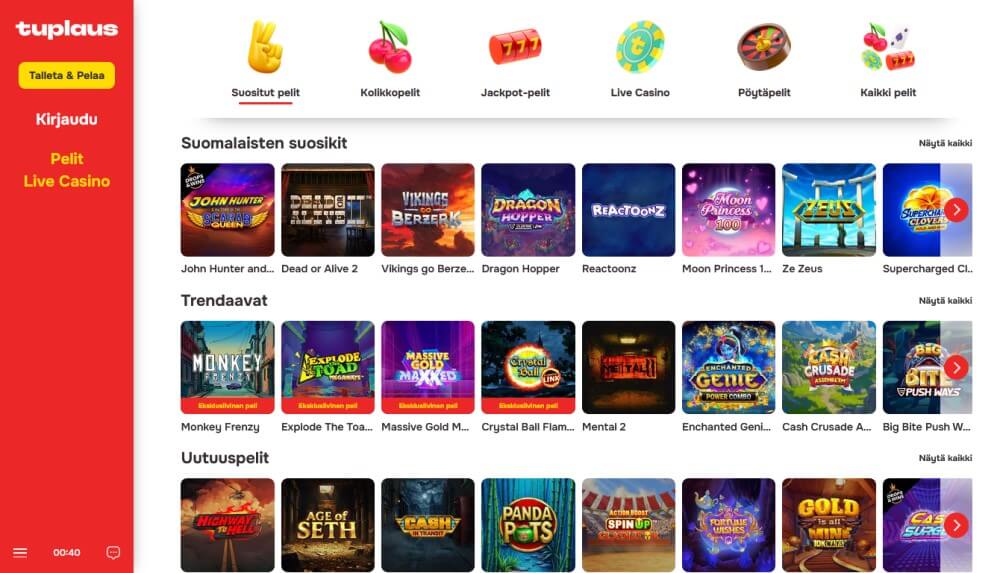Open the live chat bubble icon
Screen dimensions: 1000x573
point(113,553)
